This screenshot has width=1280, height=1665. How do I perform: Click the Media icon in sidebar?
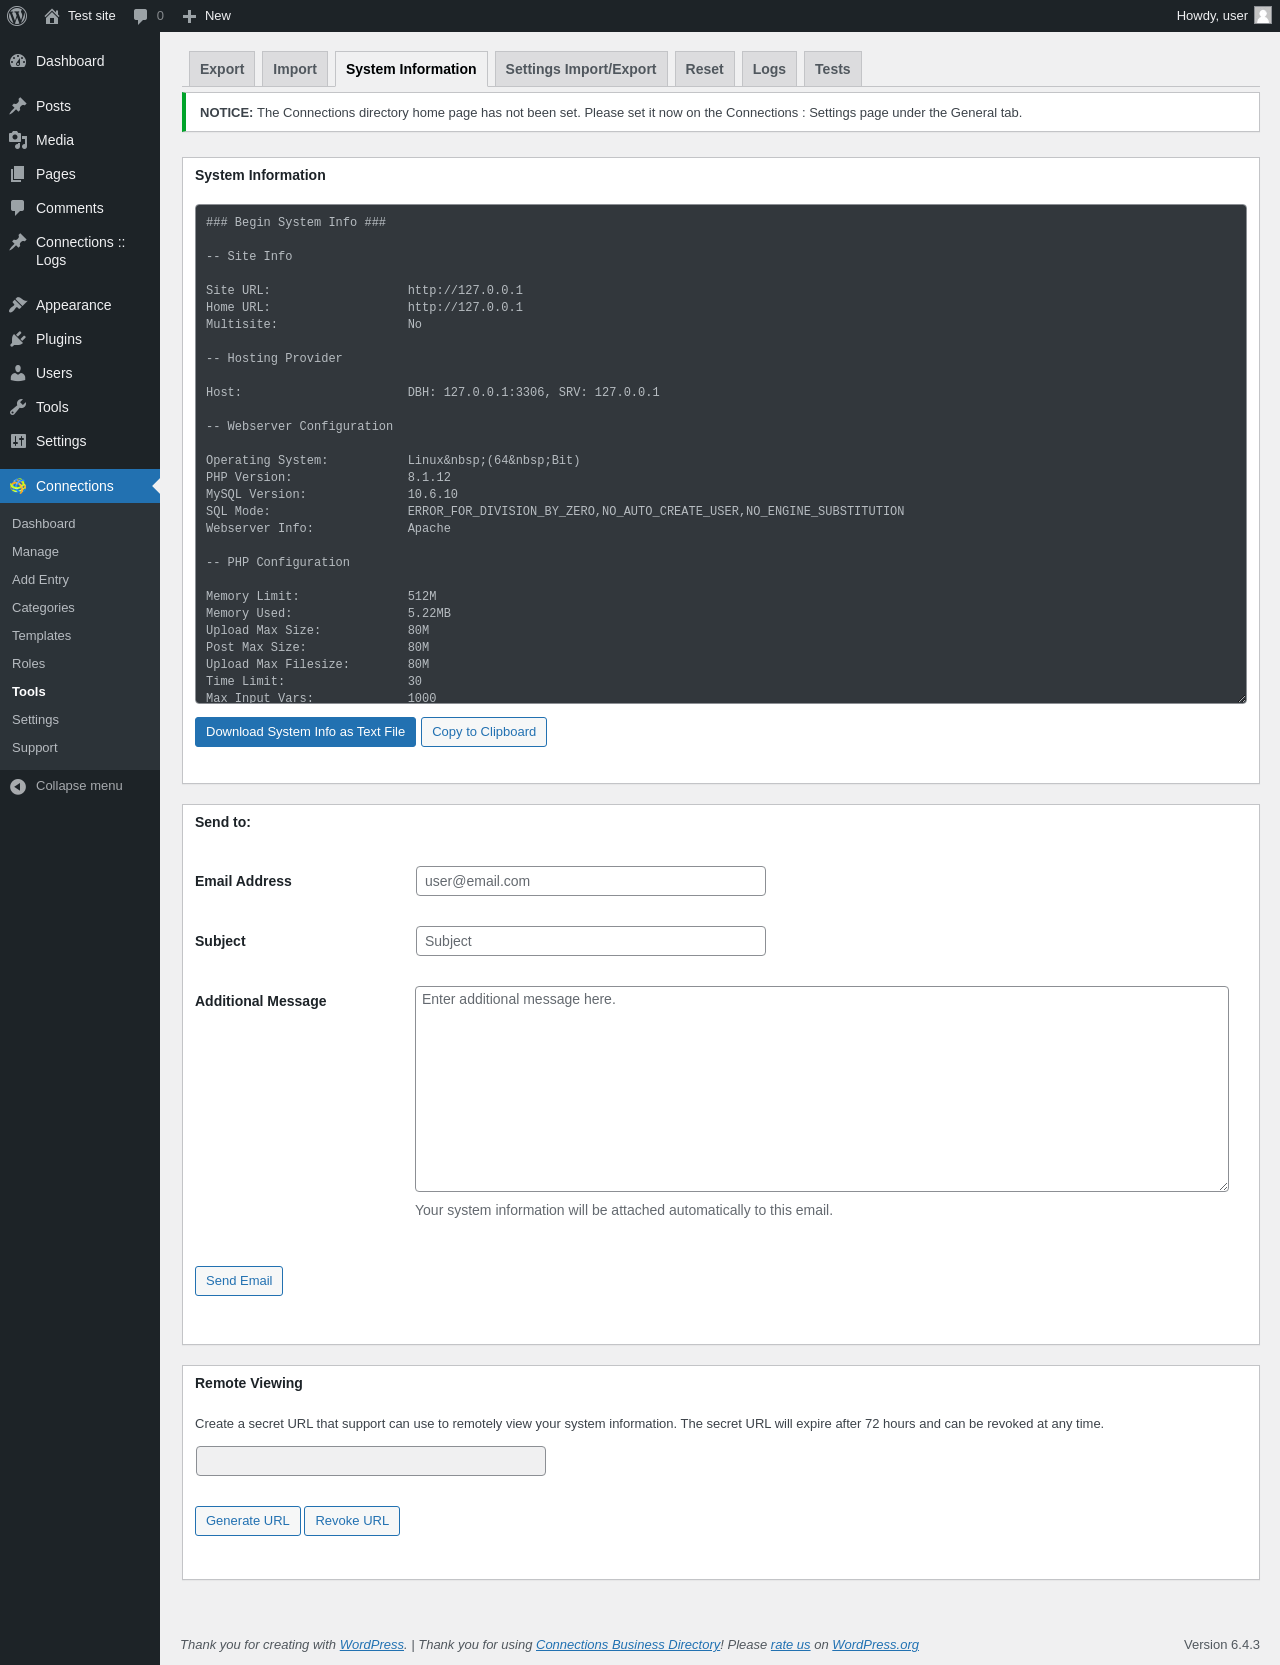pos(18,140)
